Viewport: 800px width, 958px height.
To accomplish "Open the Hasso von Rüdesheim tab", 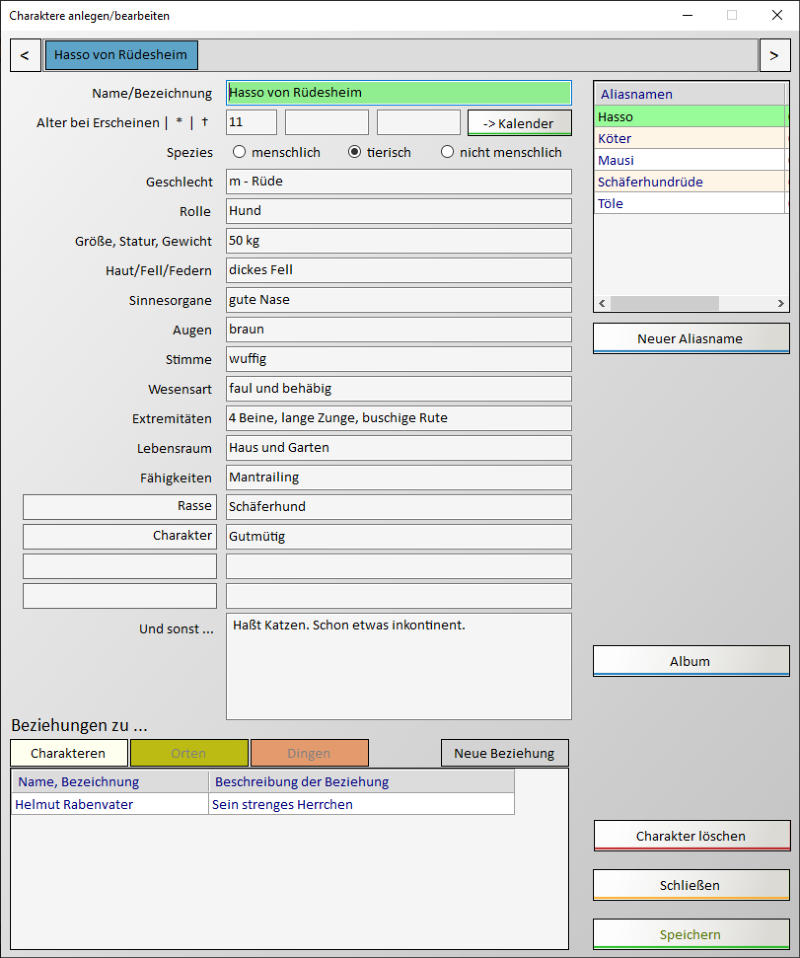I will pyautogui.click(x=121, y=55).
